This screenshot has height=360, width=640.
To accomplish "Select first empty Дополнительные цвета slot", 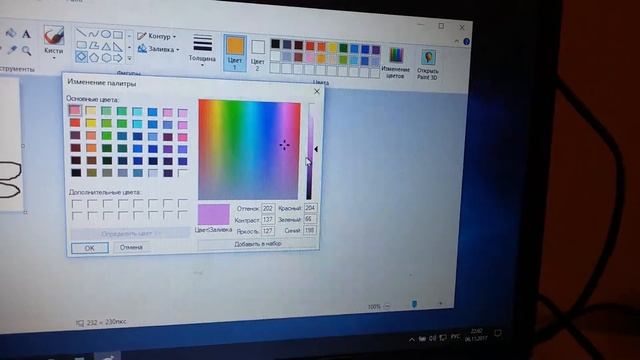I will pyautogui.click(x=77, y=204).
